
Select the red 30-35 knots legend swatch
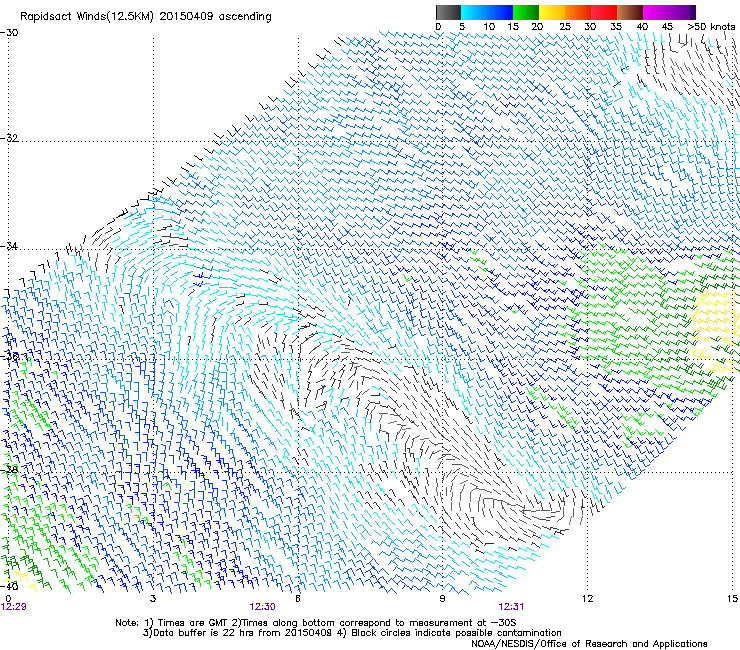point(604,12)
